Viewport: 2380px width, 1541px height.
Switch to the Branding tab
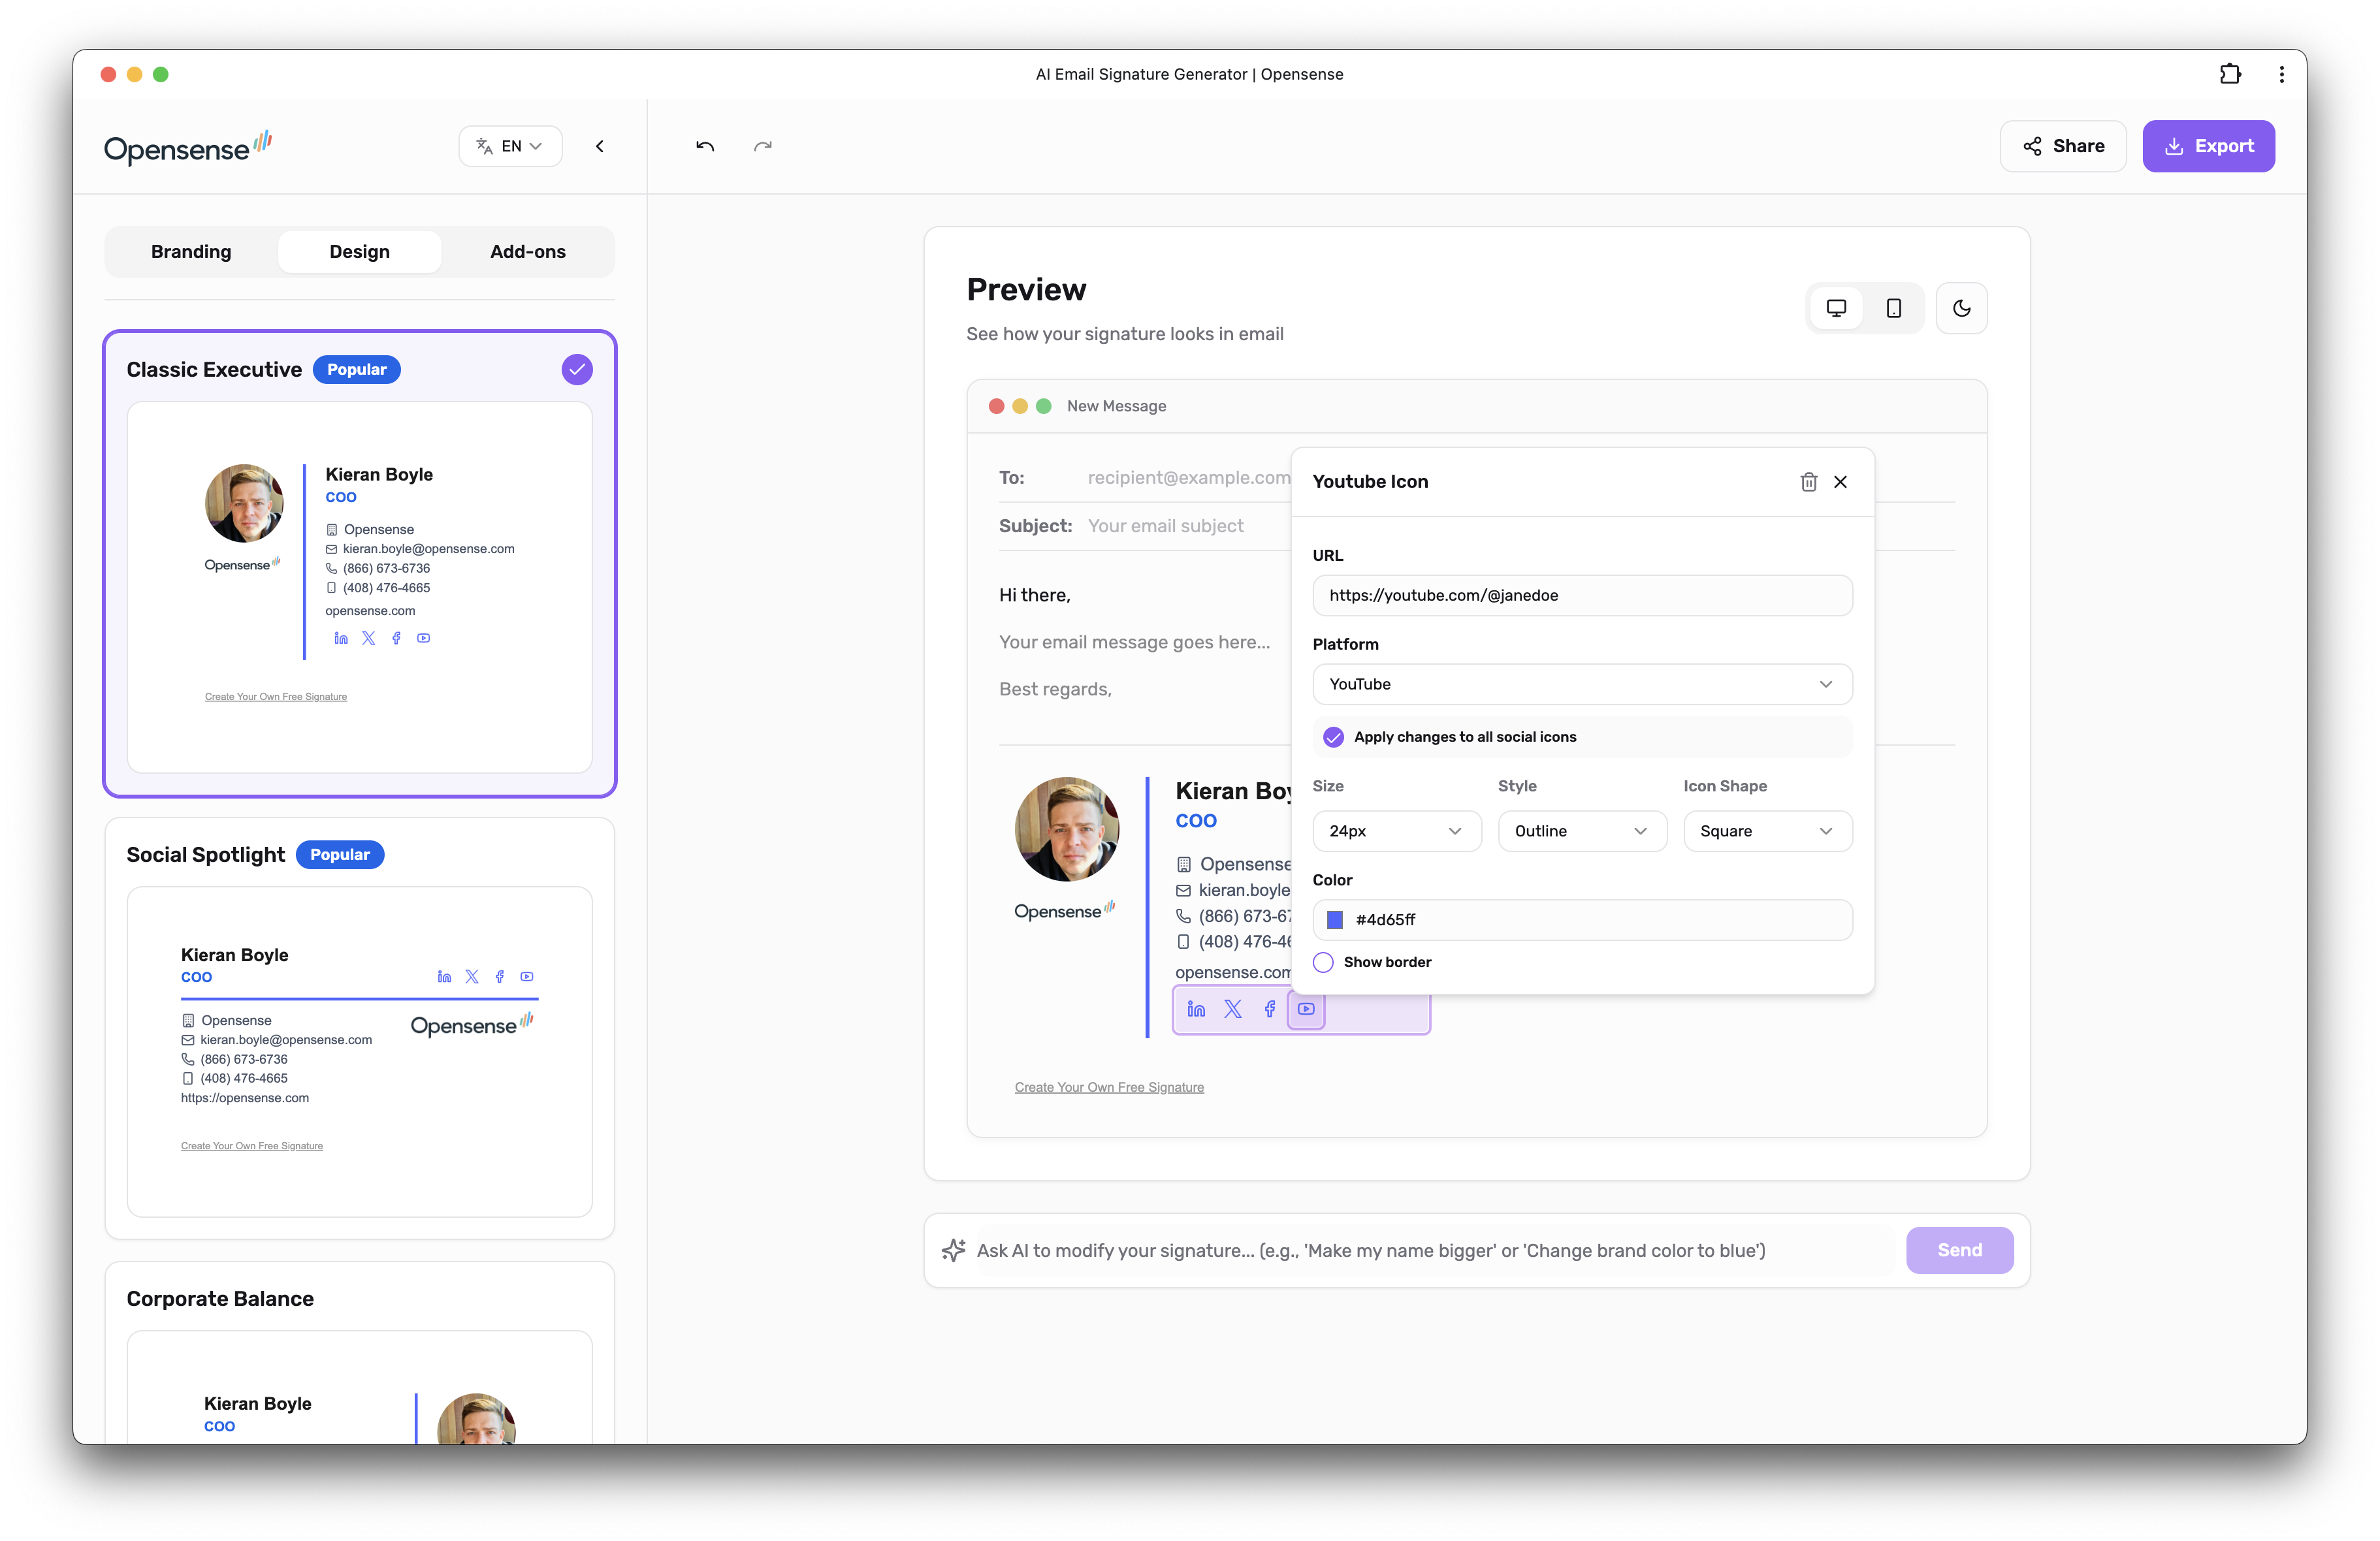(x=190, y=251)
